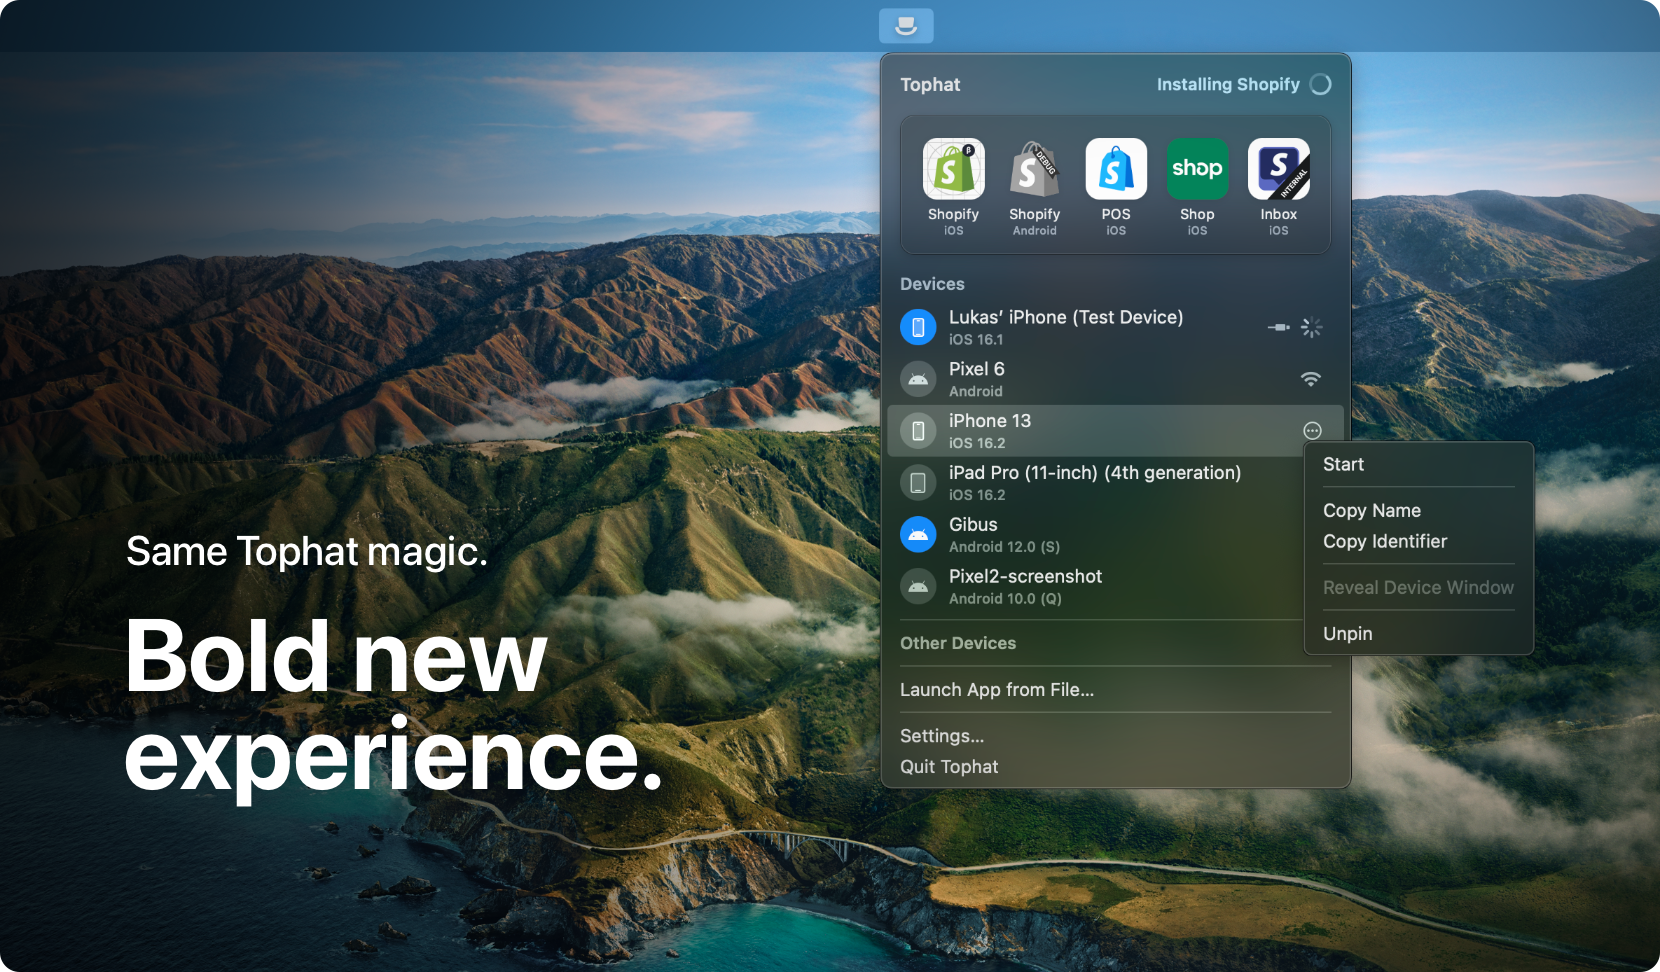1660x972 pixels.
Task: Launch the Inbox iOS internal app
Action: pyautogui.click(x=1278, y=169)
